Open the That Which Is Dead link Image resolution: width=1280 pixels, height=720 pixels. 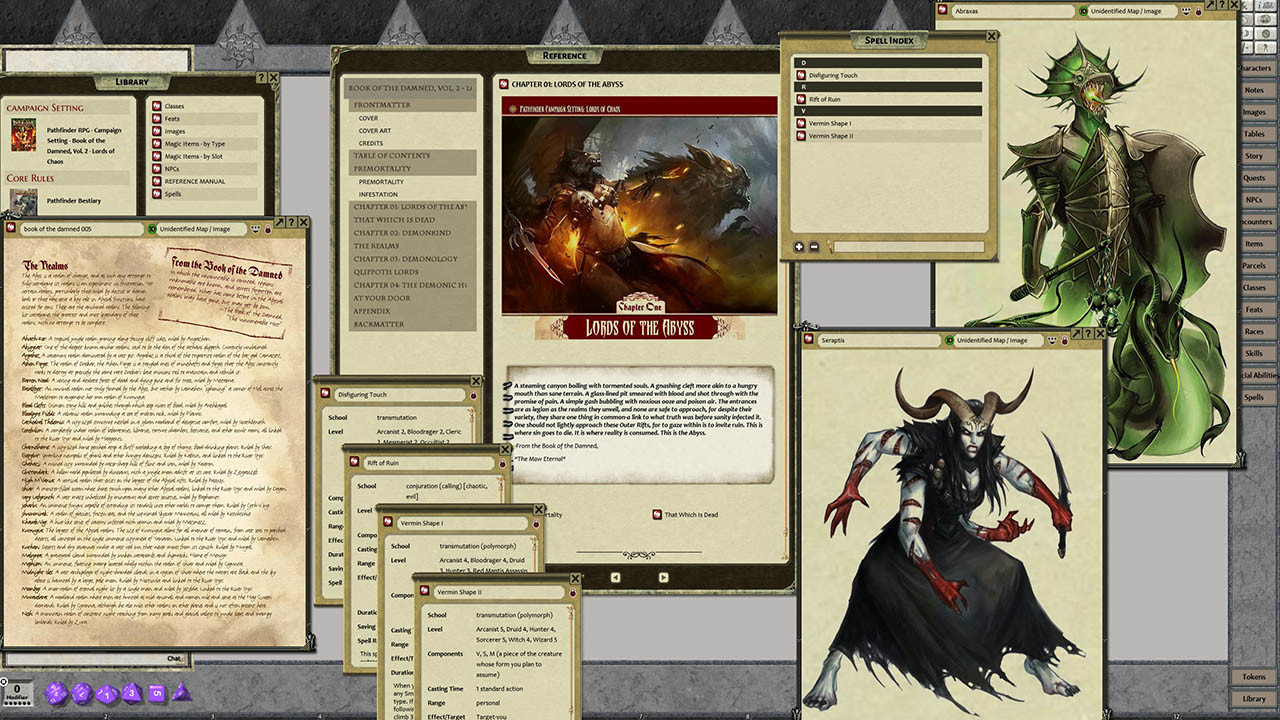pyautogui.click(x=656, y=515)
